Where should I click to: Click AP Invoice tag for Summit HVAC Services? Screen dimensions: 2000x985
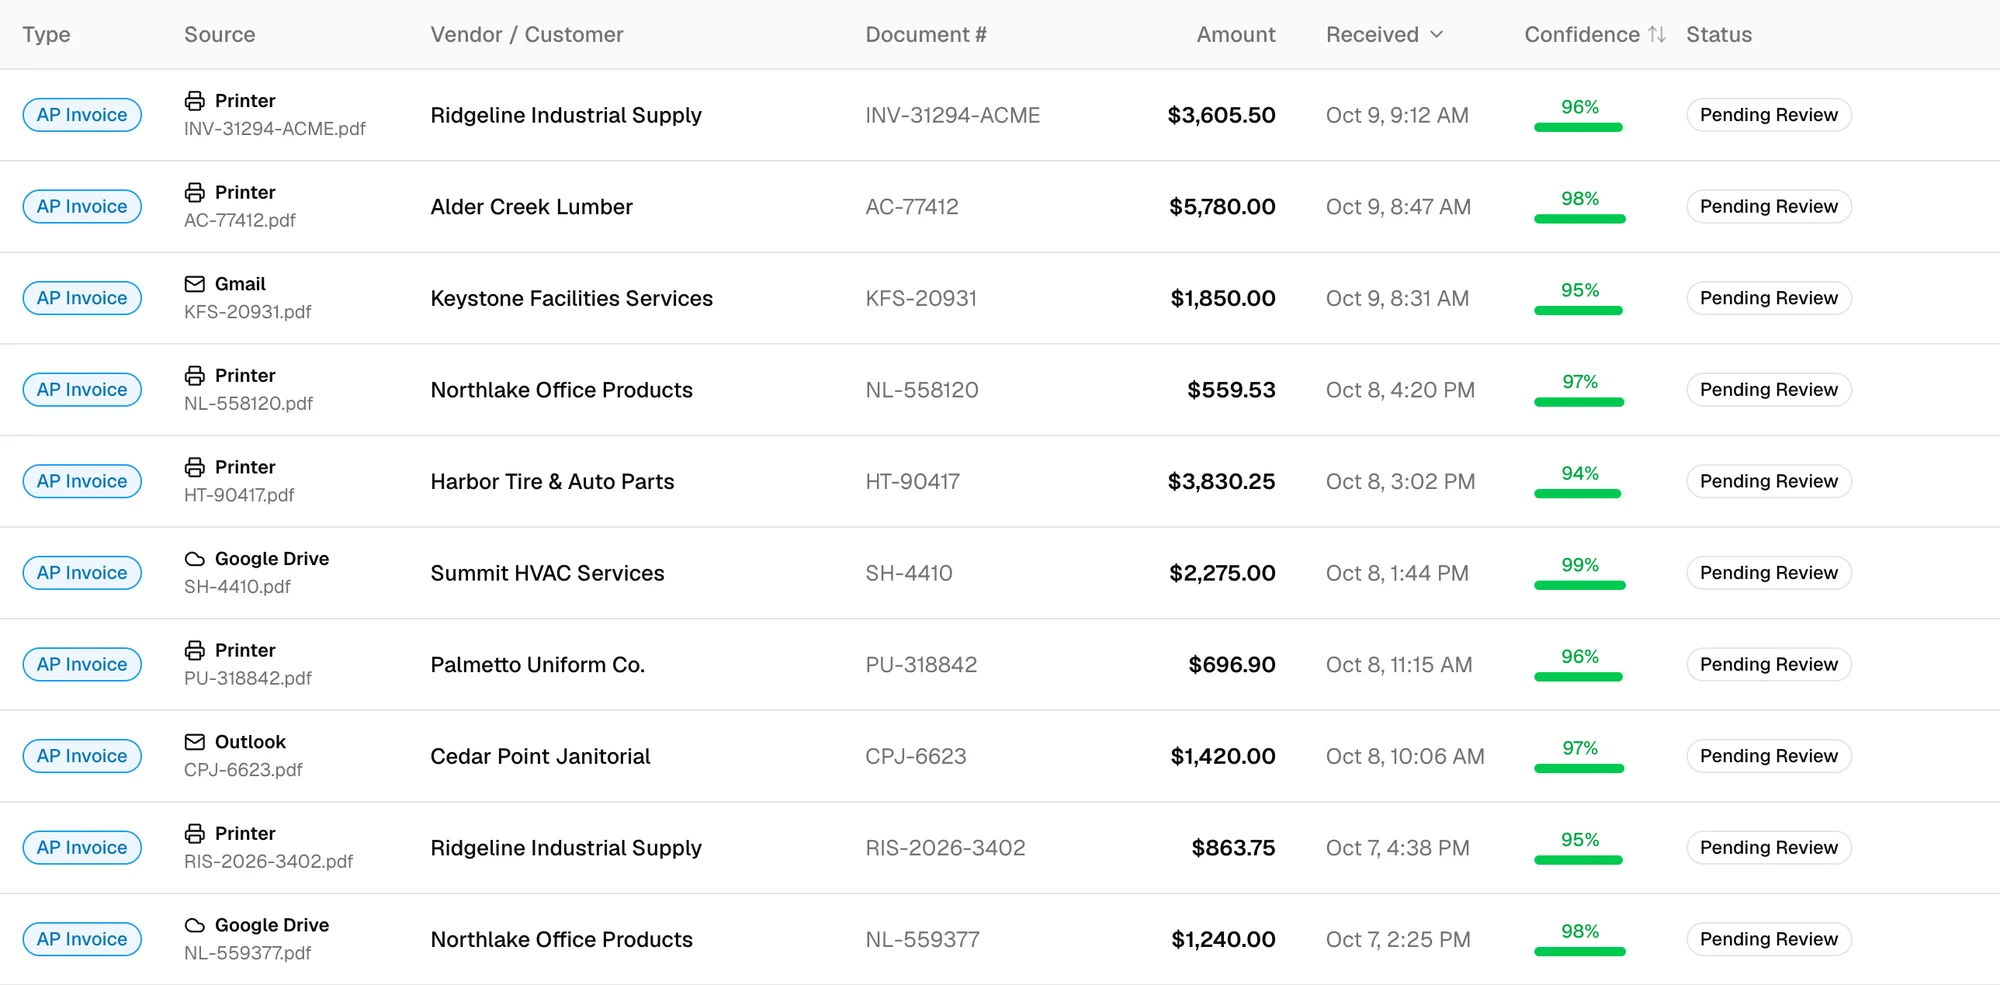pyautogui.click(x=82, y=573)
